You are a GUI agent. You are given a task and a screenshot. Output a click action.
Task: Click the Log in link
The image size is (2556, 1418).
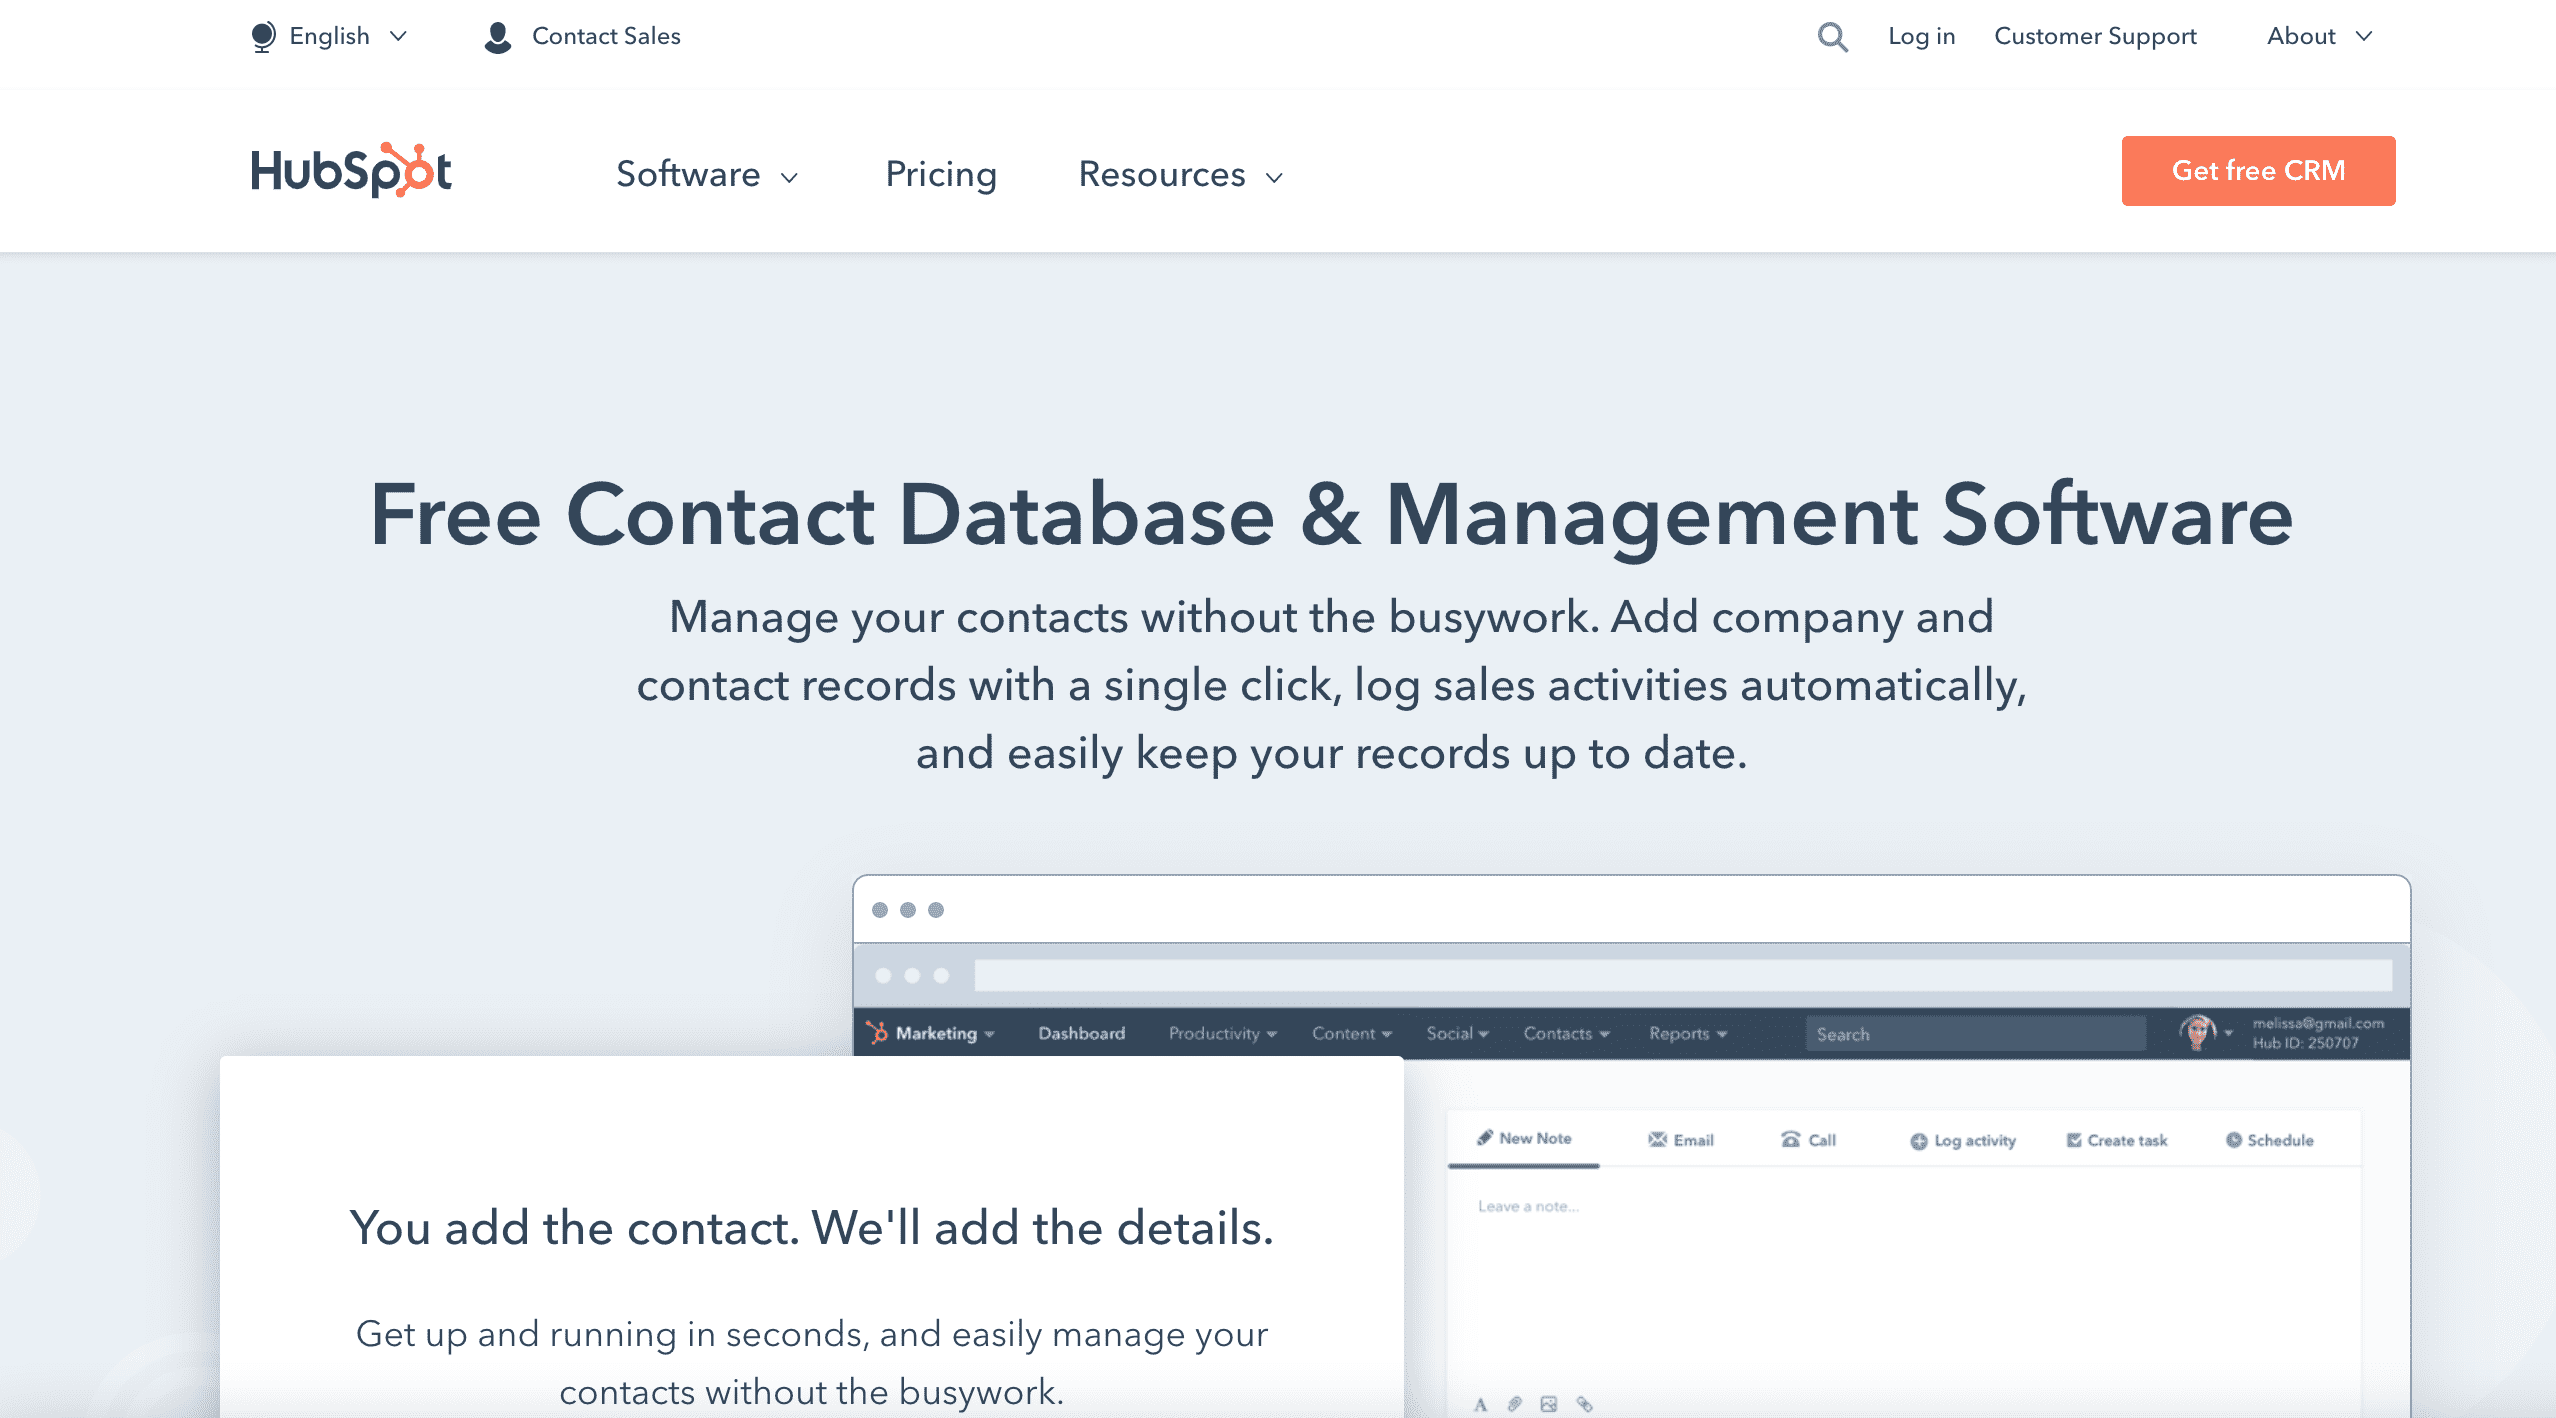click(1921, 36)
